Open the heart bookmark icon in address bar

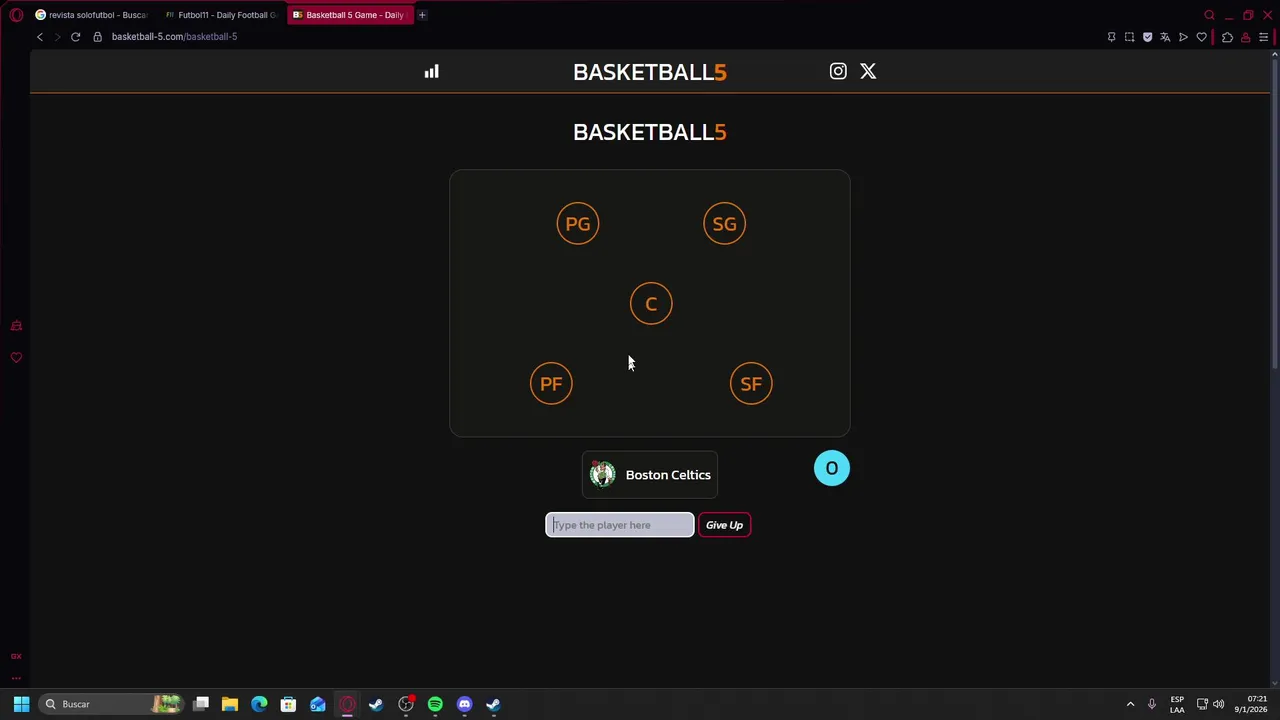[1201, 37]
